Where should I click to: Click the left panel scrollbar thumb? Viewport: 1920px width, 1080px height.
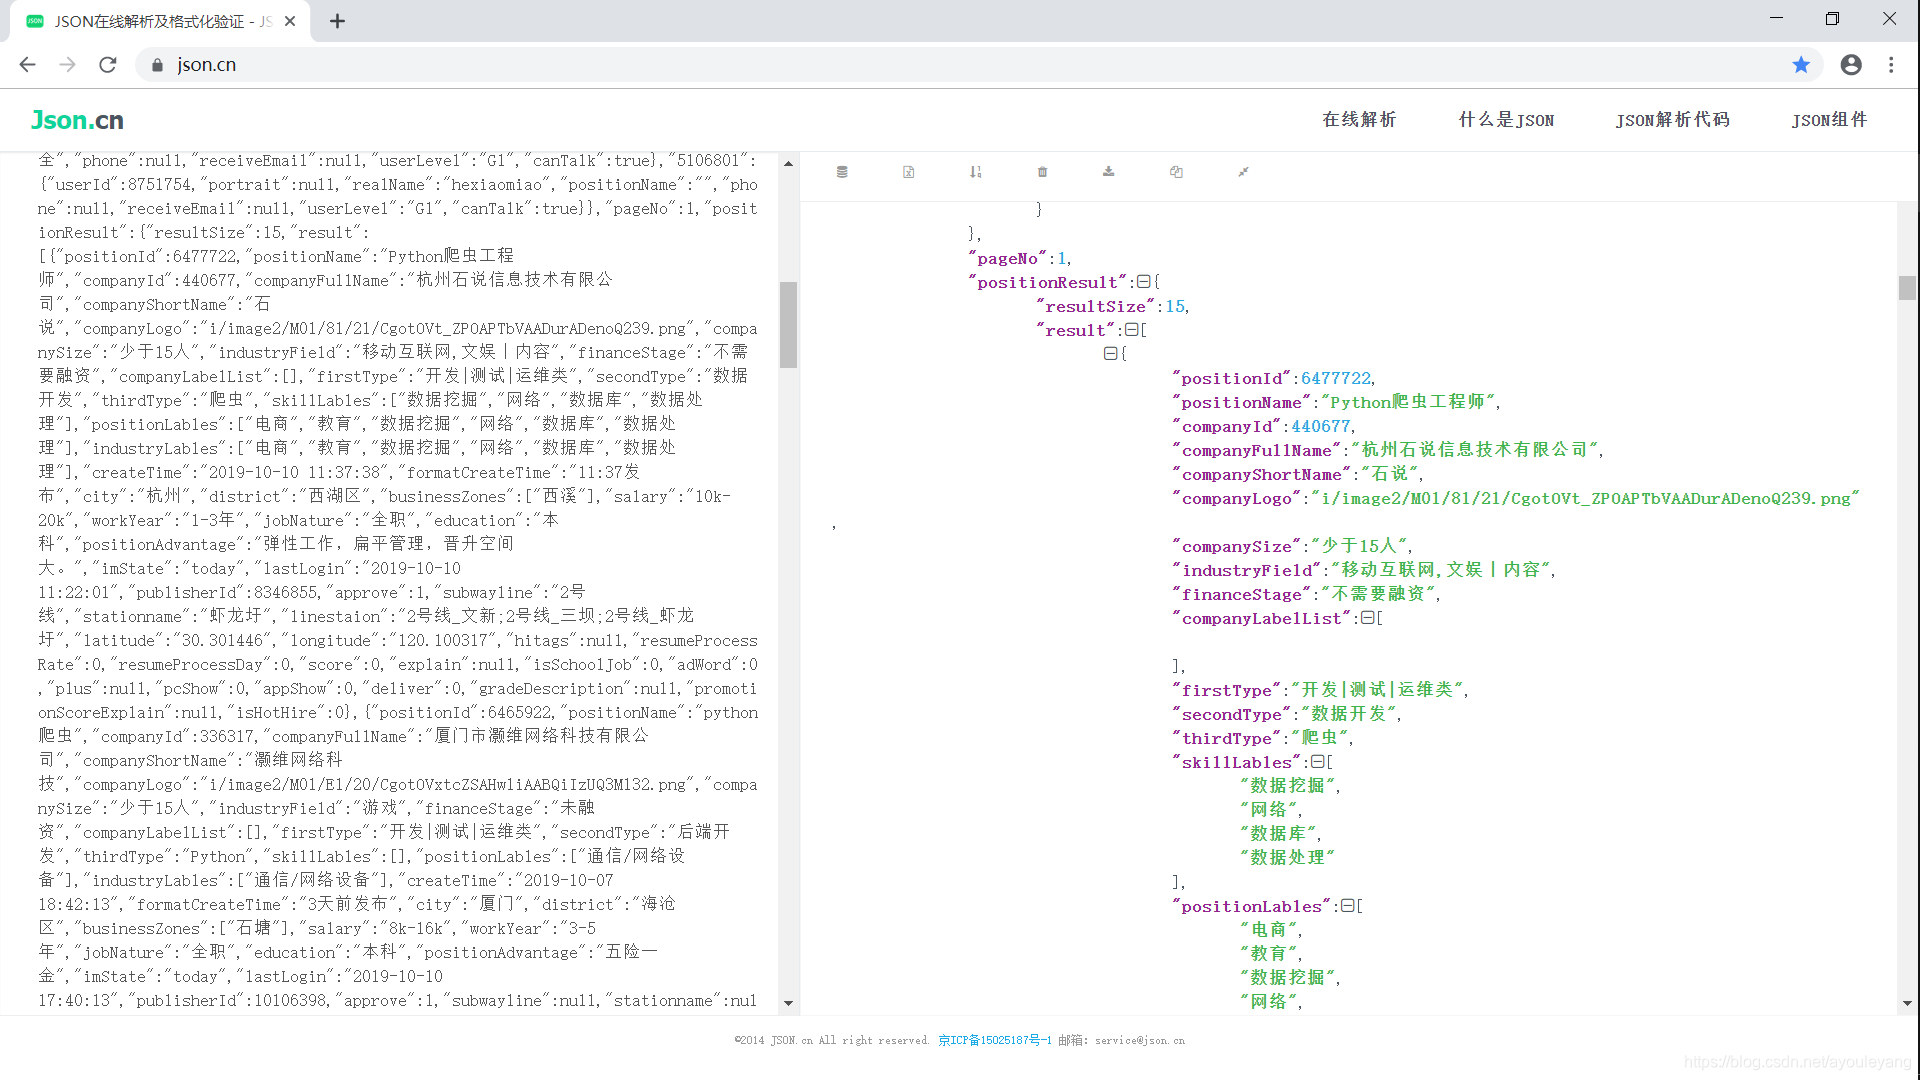[x=788, y=325]
